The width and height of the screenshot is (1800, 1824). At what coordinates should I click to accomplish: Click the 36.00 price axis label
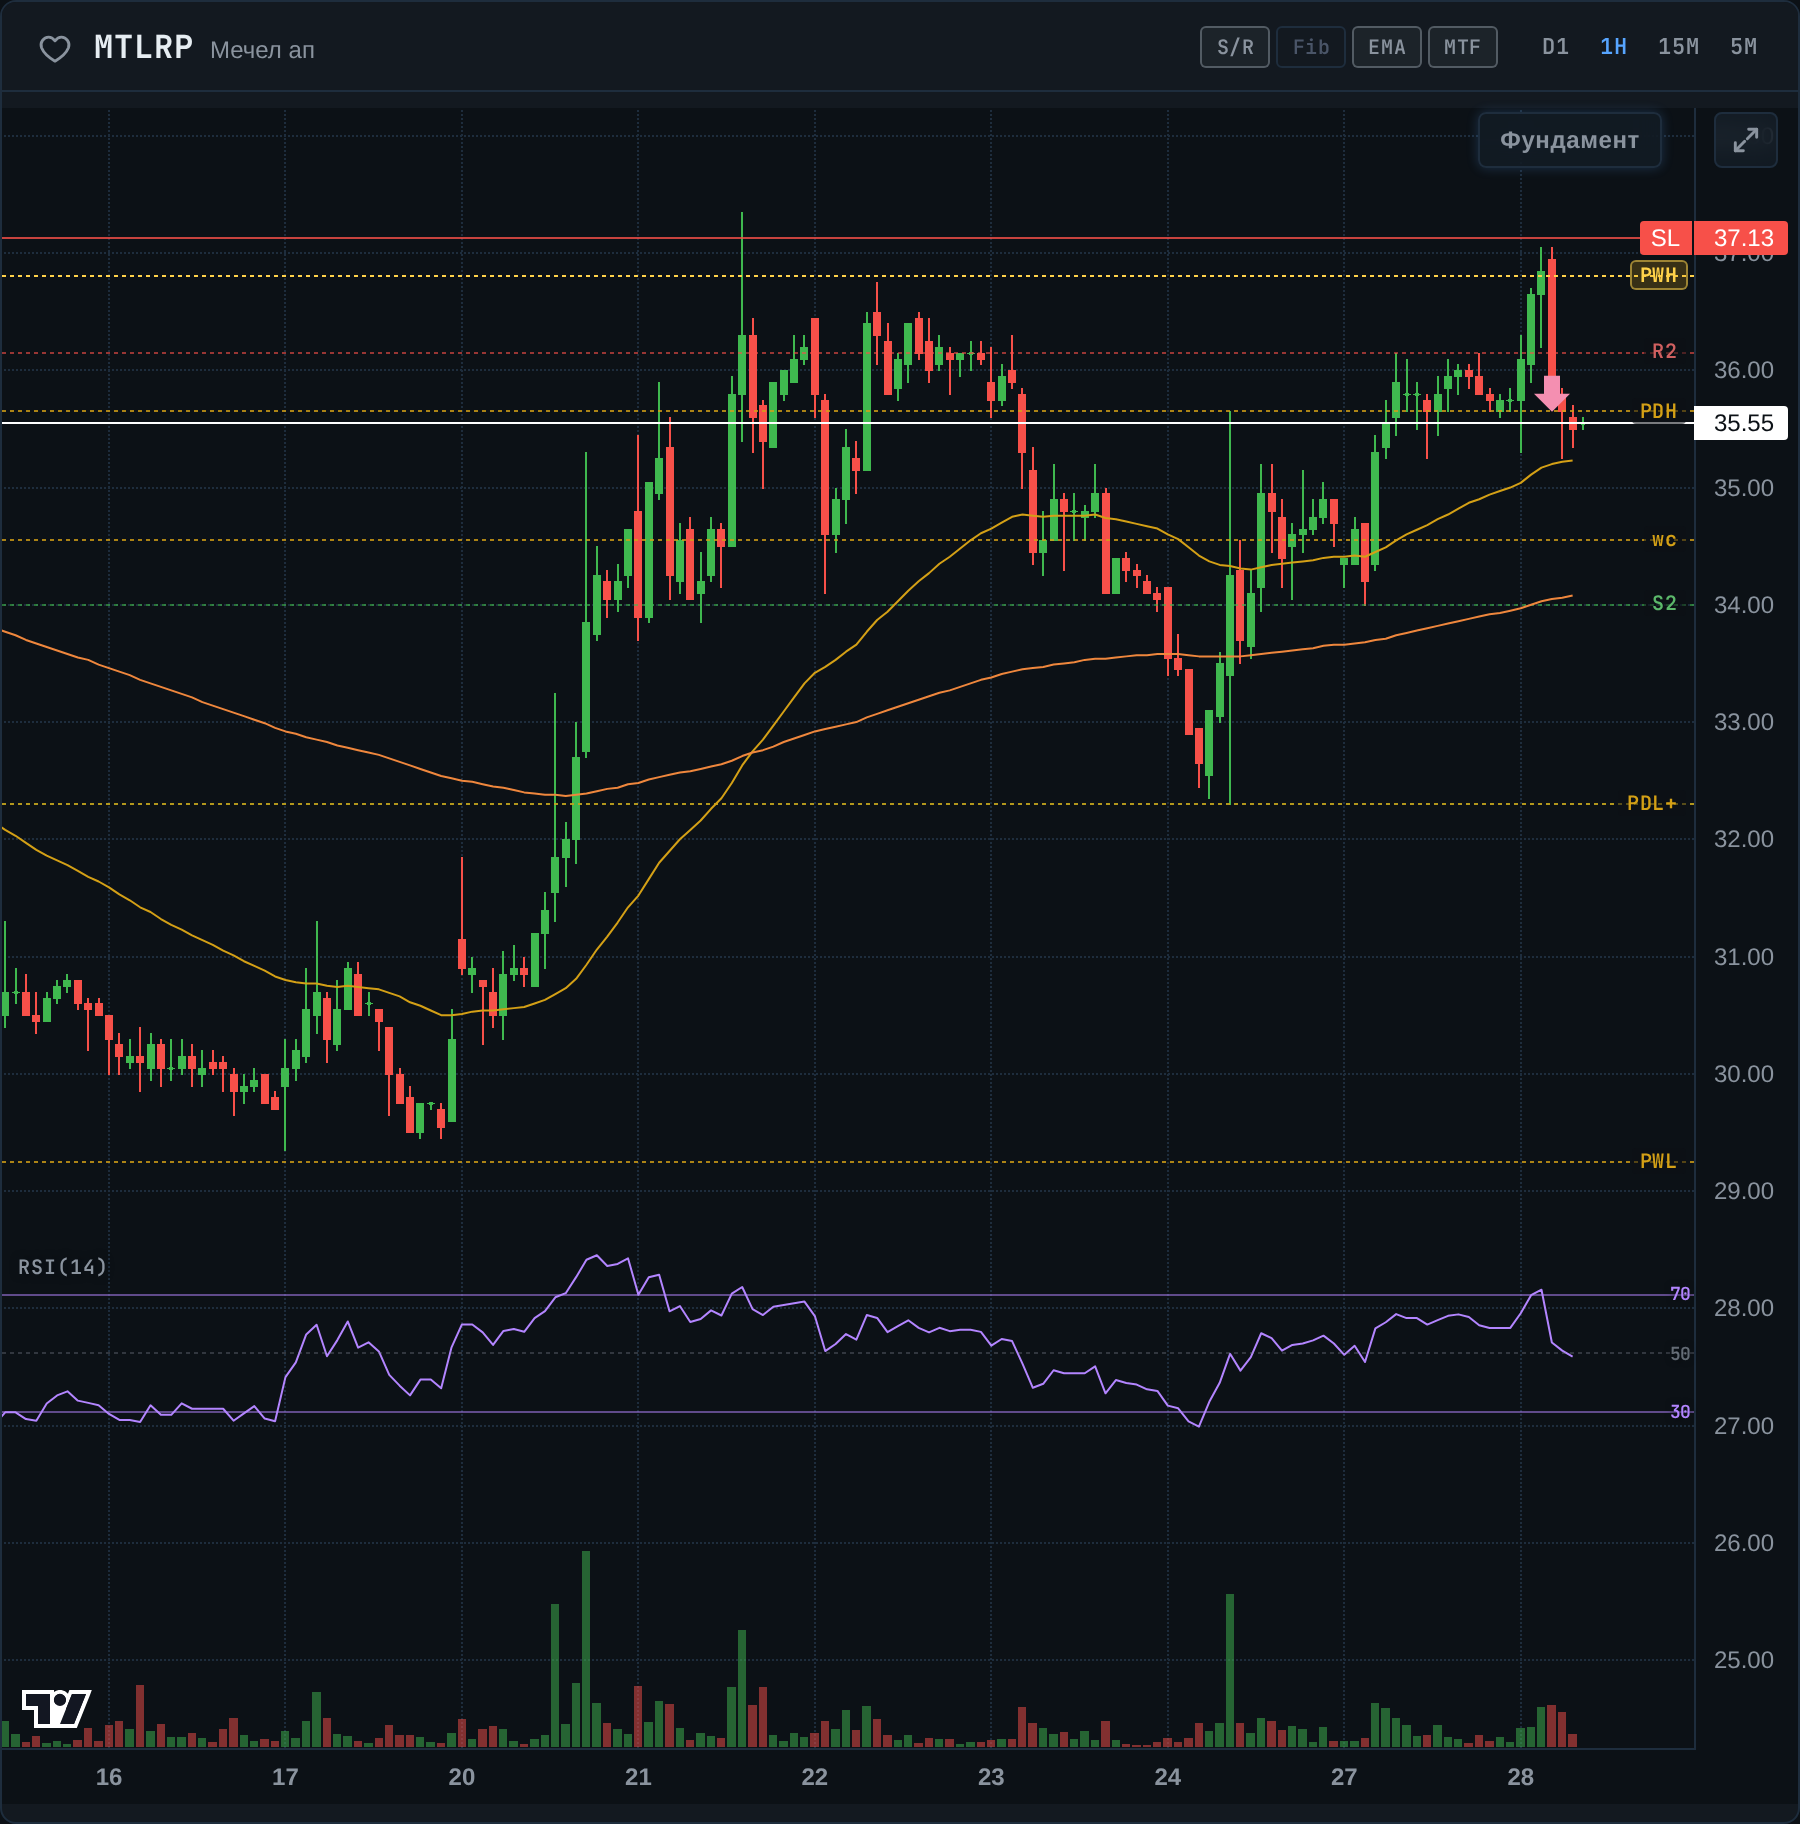pyautogui.click(x=1743, y=370)
